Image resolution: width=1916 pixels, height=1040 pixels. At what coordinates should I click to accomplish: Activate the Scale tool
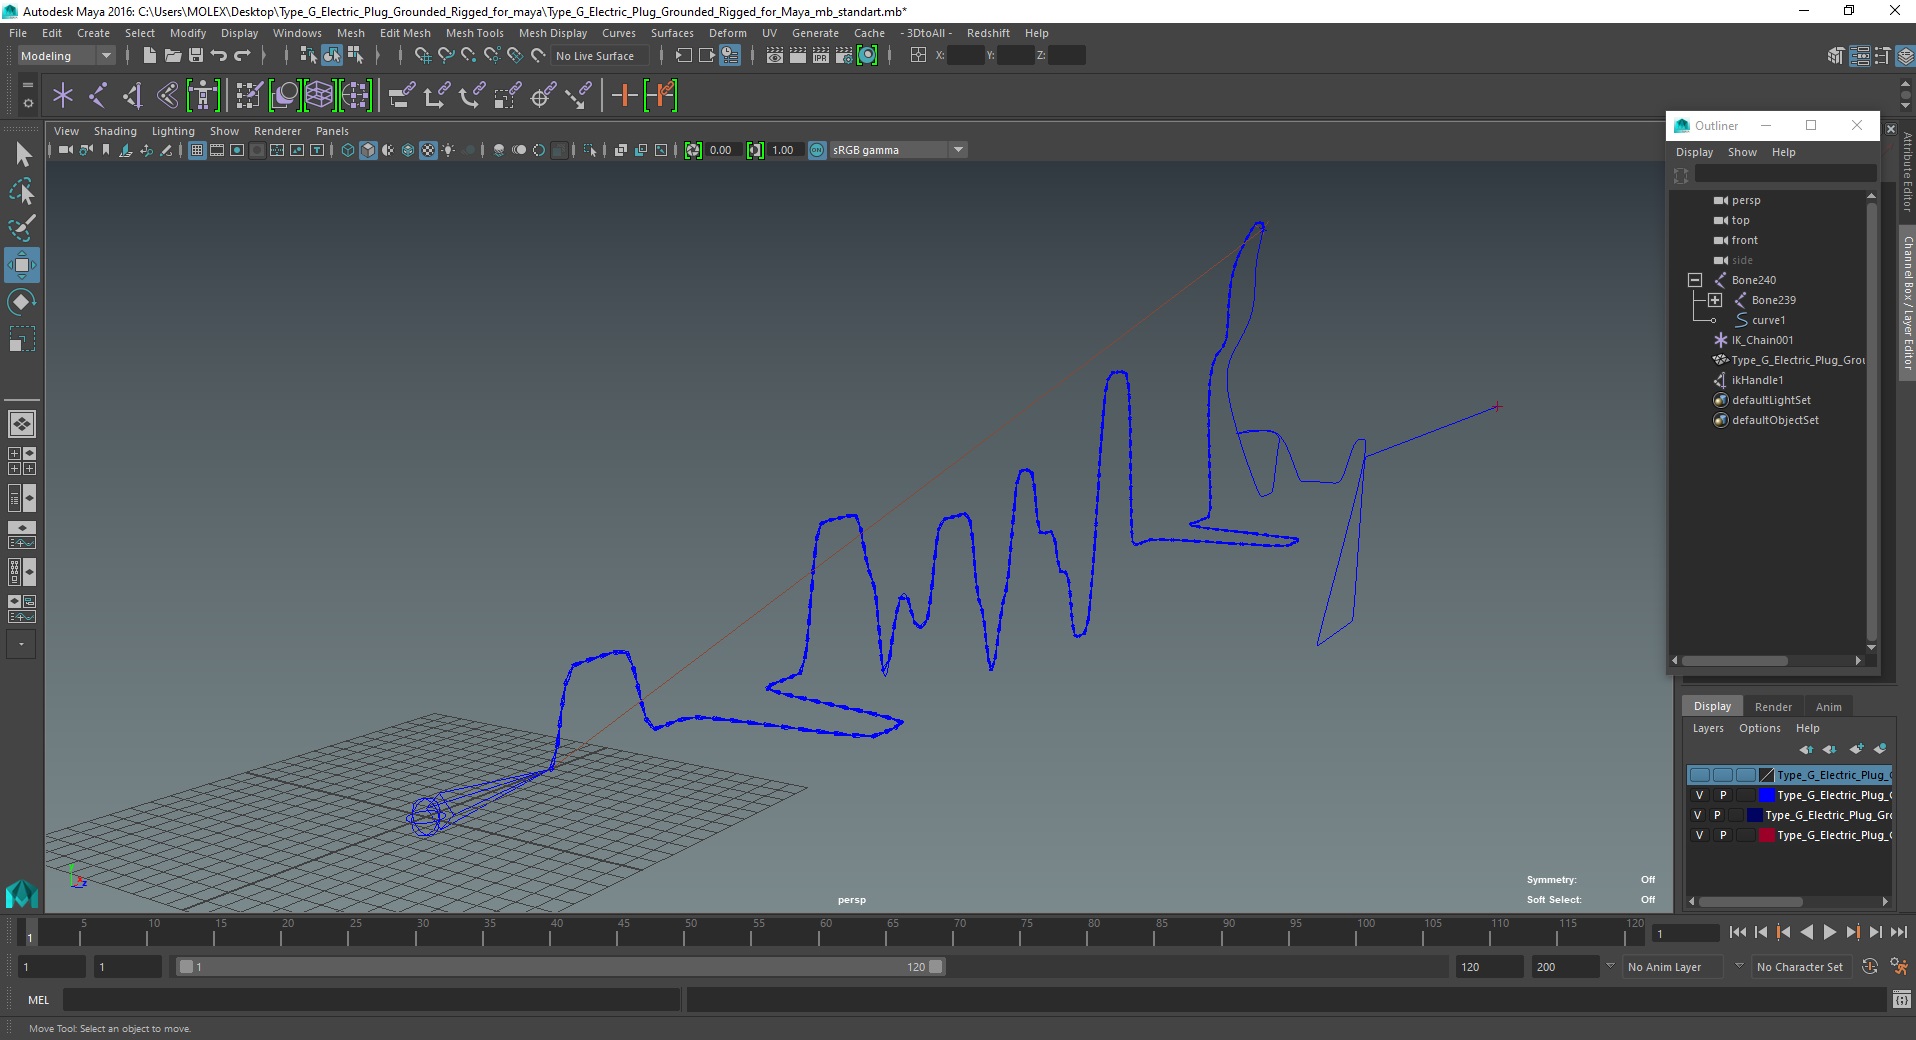click(x=22, y=339)
